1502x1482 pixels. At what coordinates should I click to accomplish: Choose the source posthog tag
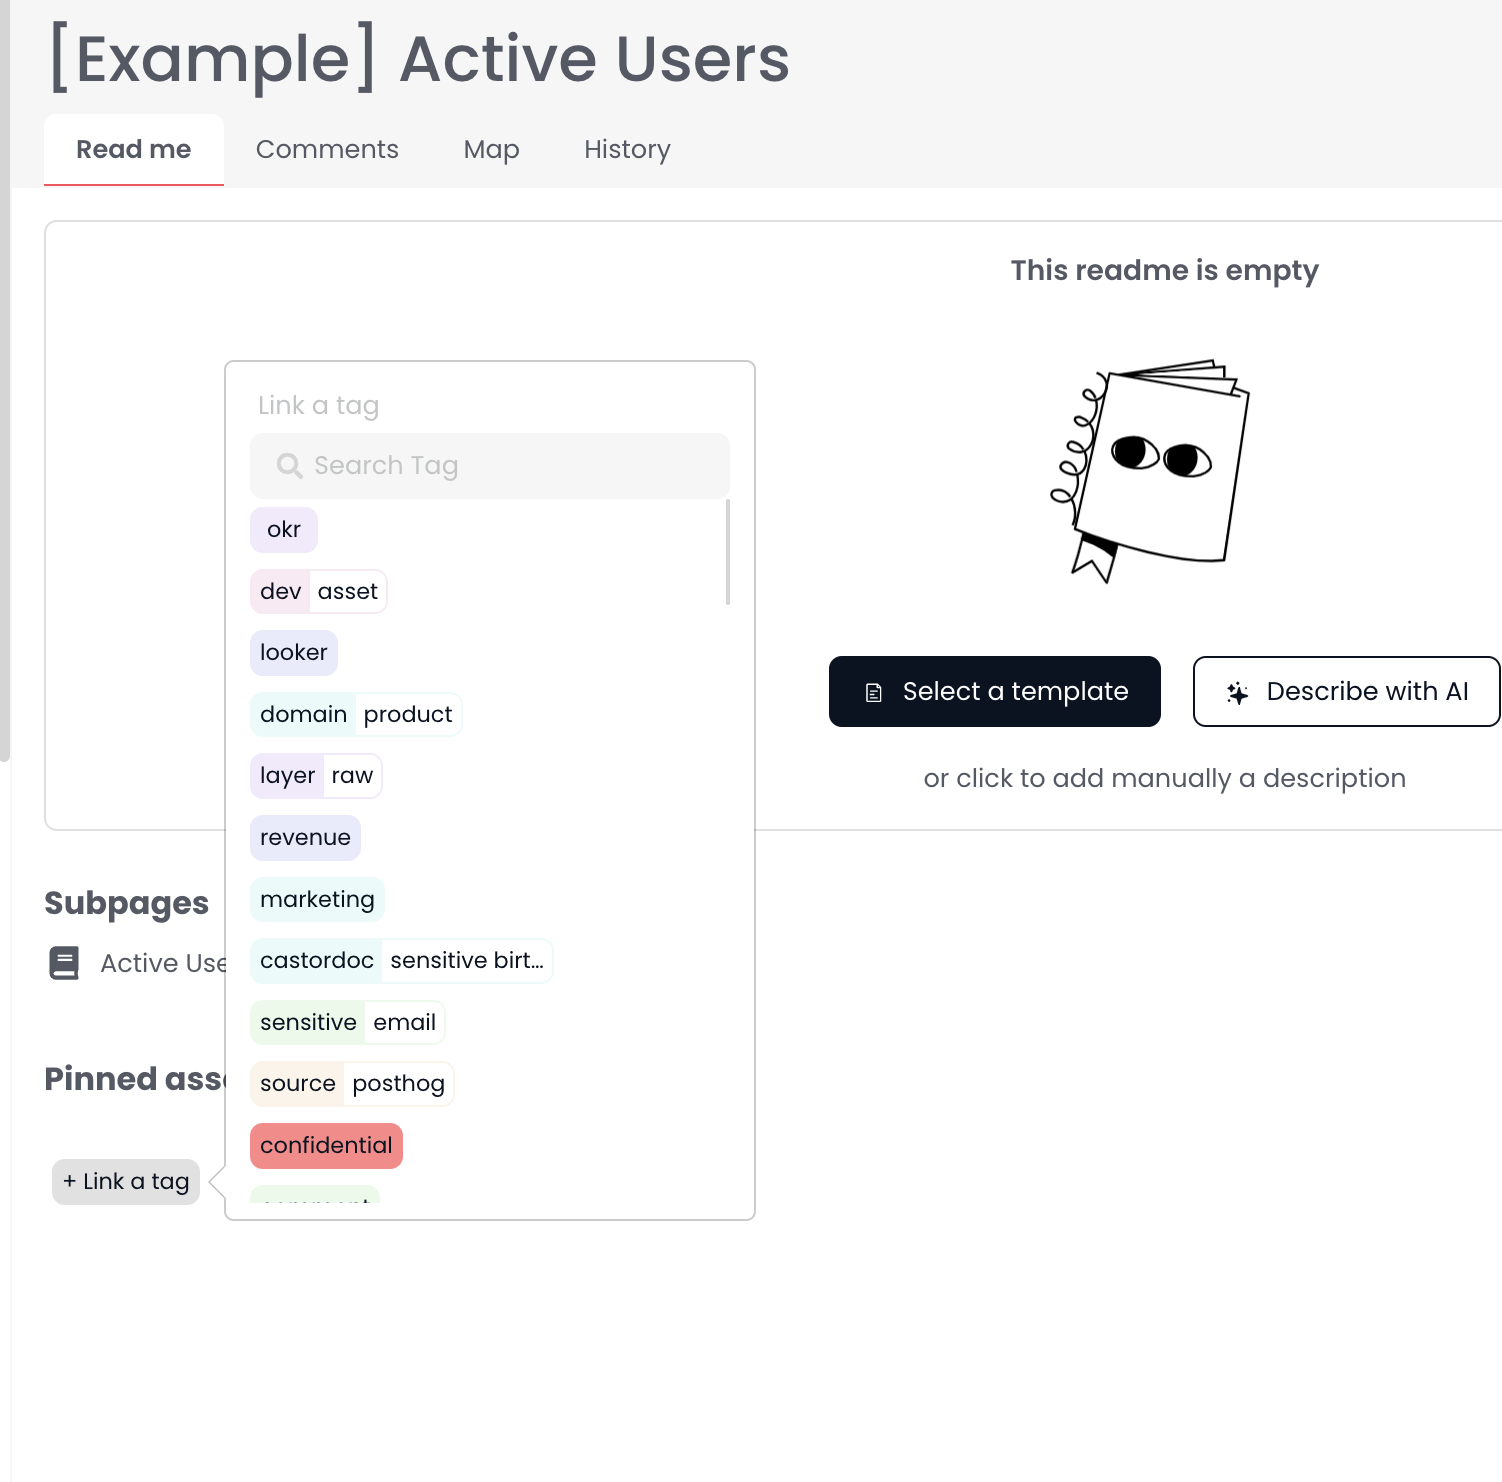coord(352,1084)
